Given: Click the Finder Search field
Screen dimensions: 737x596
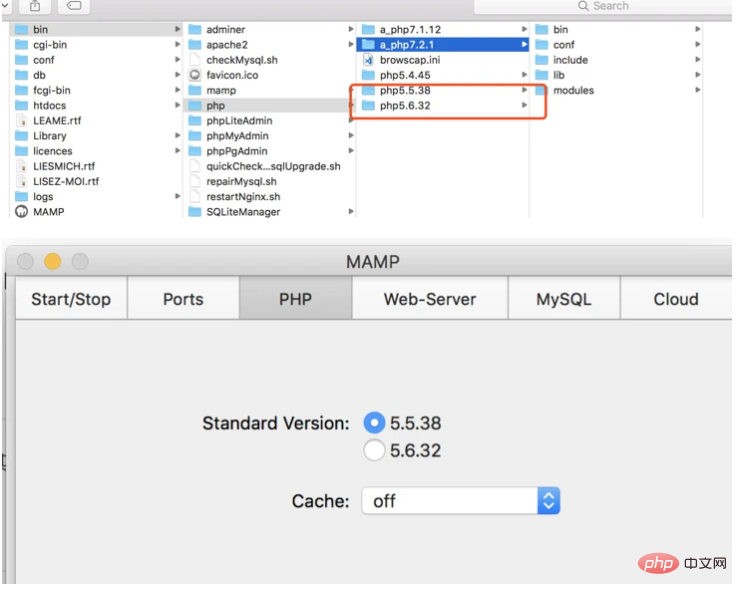Looking at the screenshot, I should (x=603, y=6).
